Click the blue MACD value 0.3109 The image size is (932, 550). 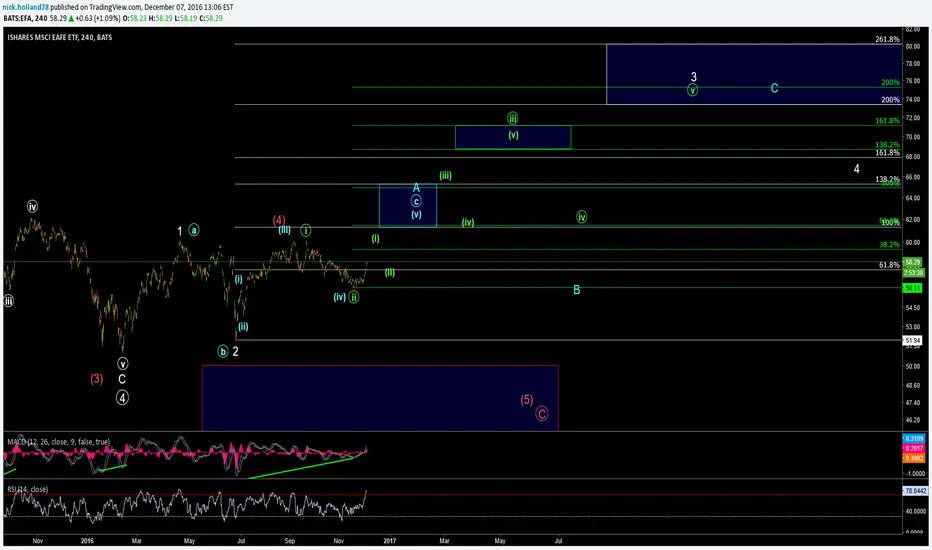pyautogui.click(x=914, y=439)
